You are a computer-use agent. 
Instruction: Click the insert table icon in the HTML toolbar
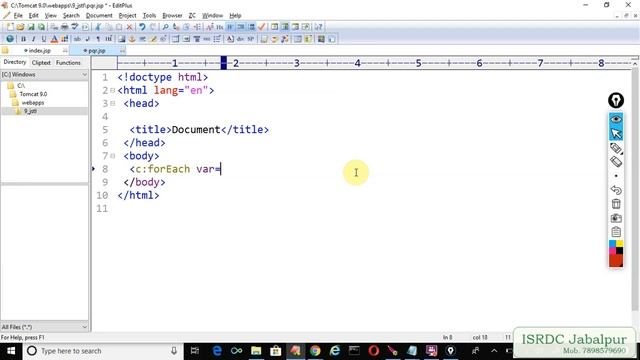click(x=176, y=39)
